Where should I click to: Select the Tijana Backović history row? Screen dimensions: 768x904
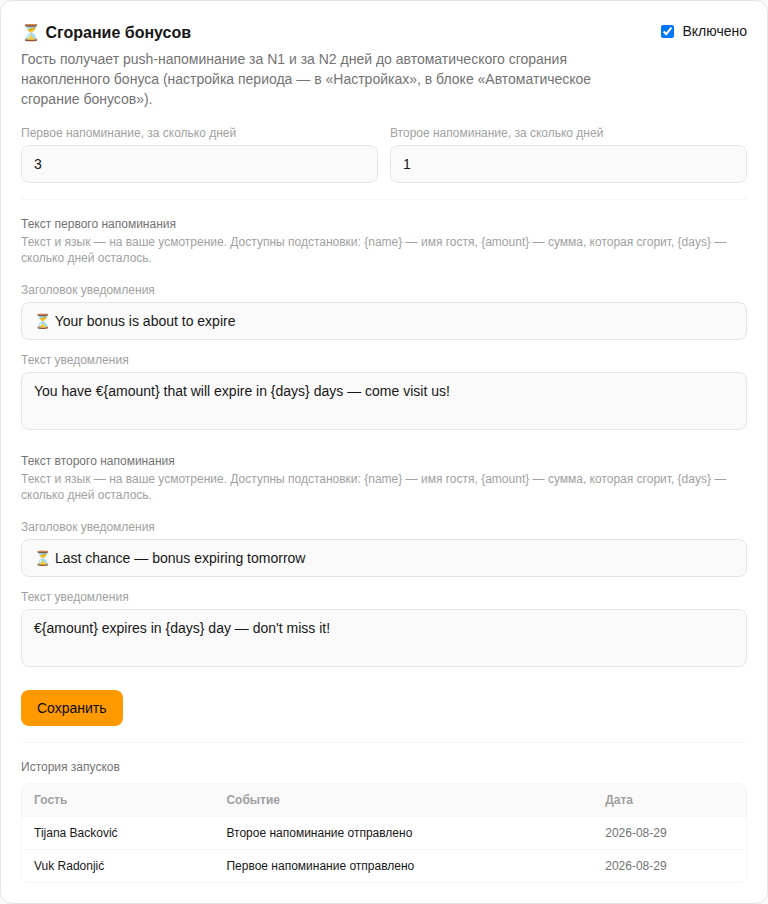pyautogui.click(x=384, y=833)
